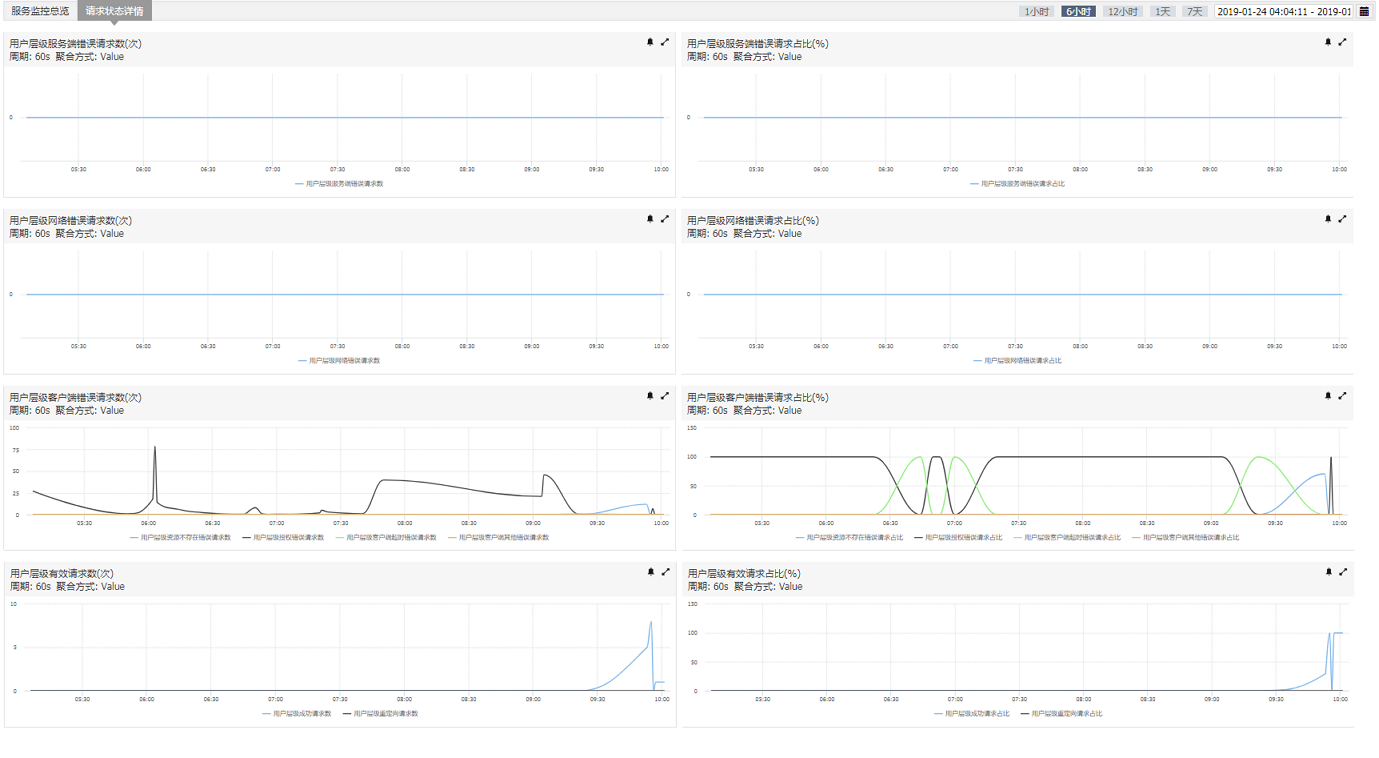Toggle 用户层级客户端其他错误请求数 legend item

click(x=498, y=538)
